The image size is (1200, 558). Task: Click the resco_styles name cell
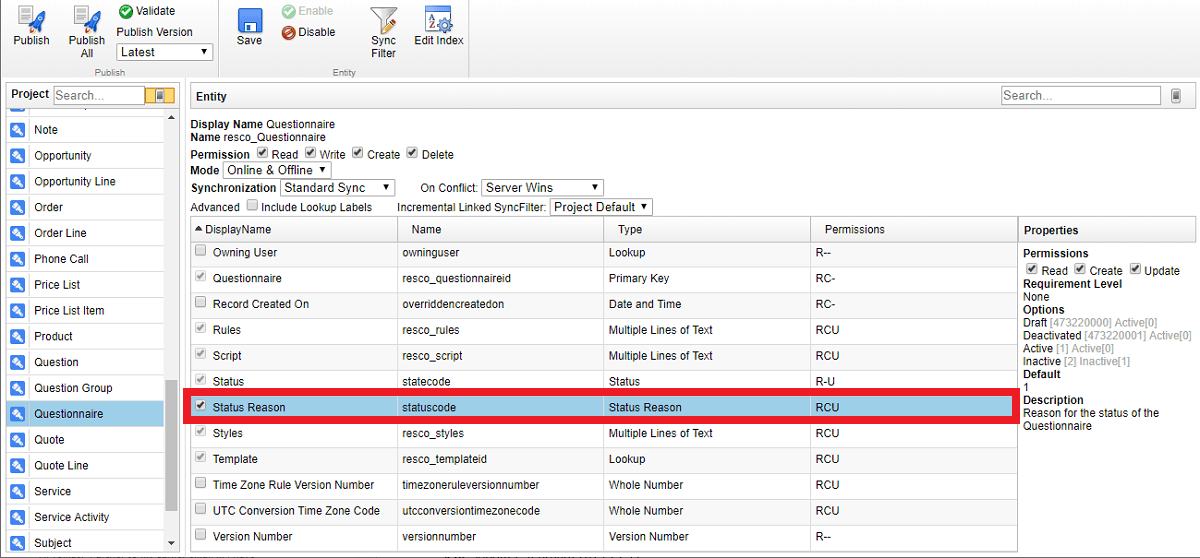500,433
